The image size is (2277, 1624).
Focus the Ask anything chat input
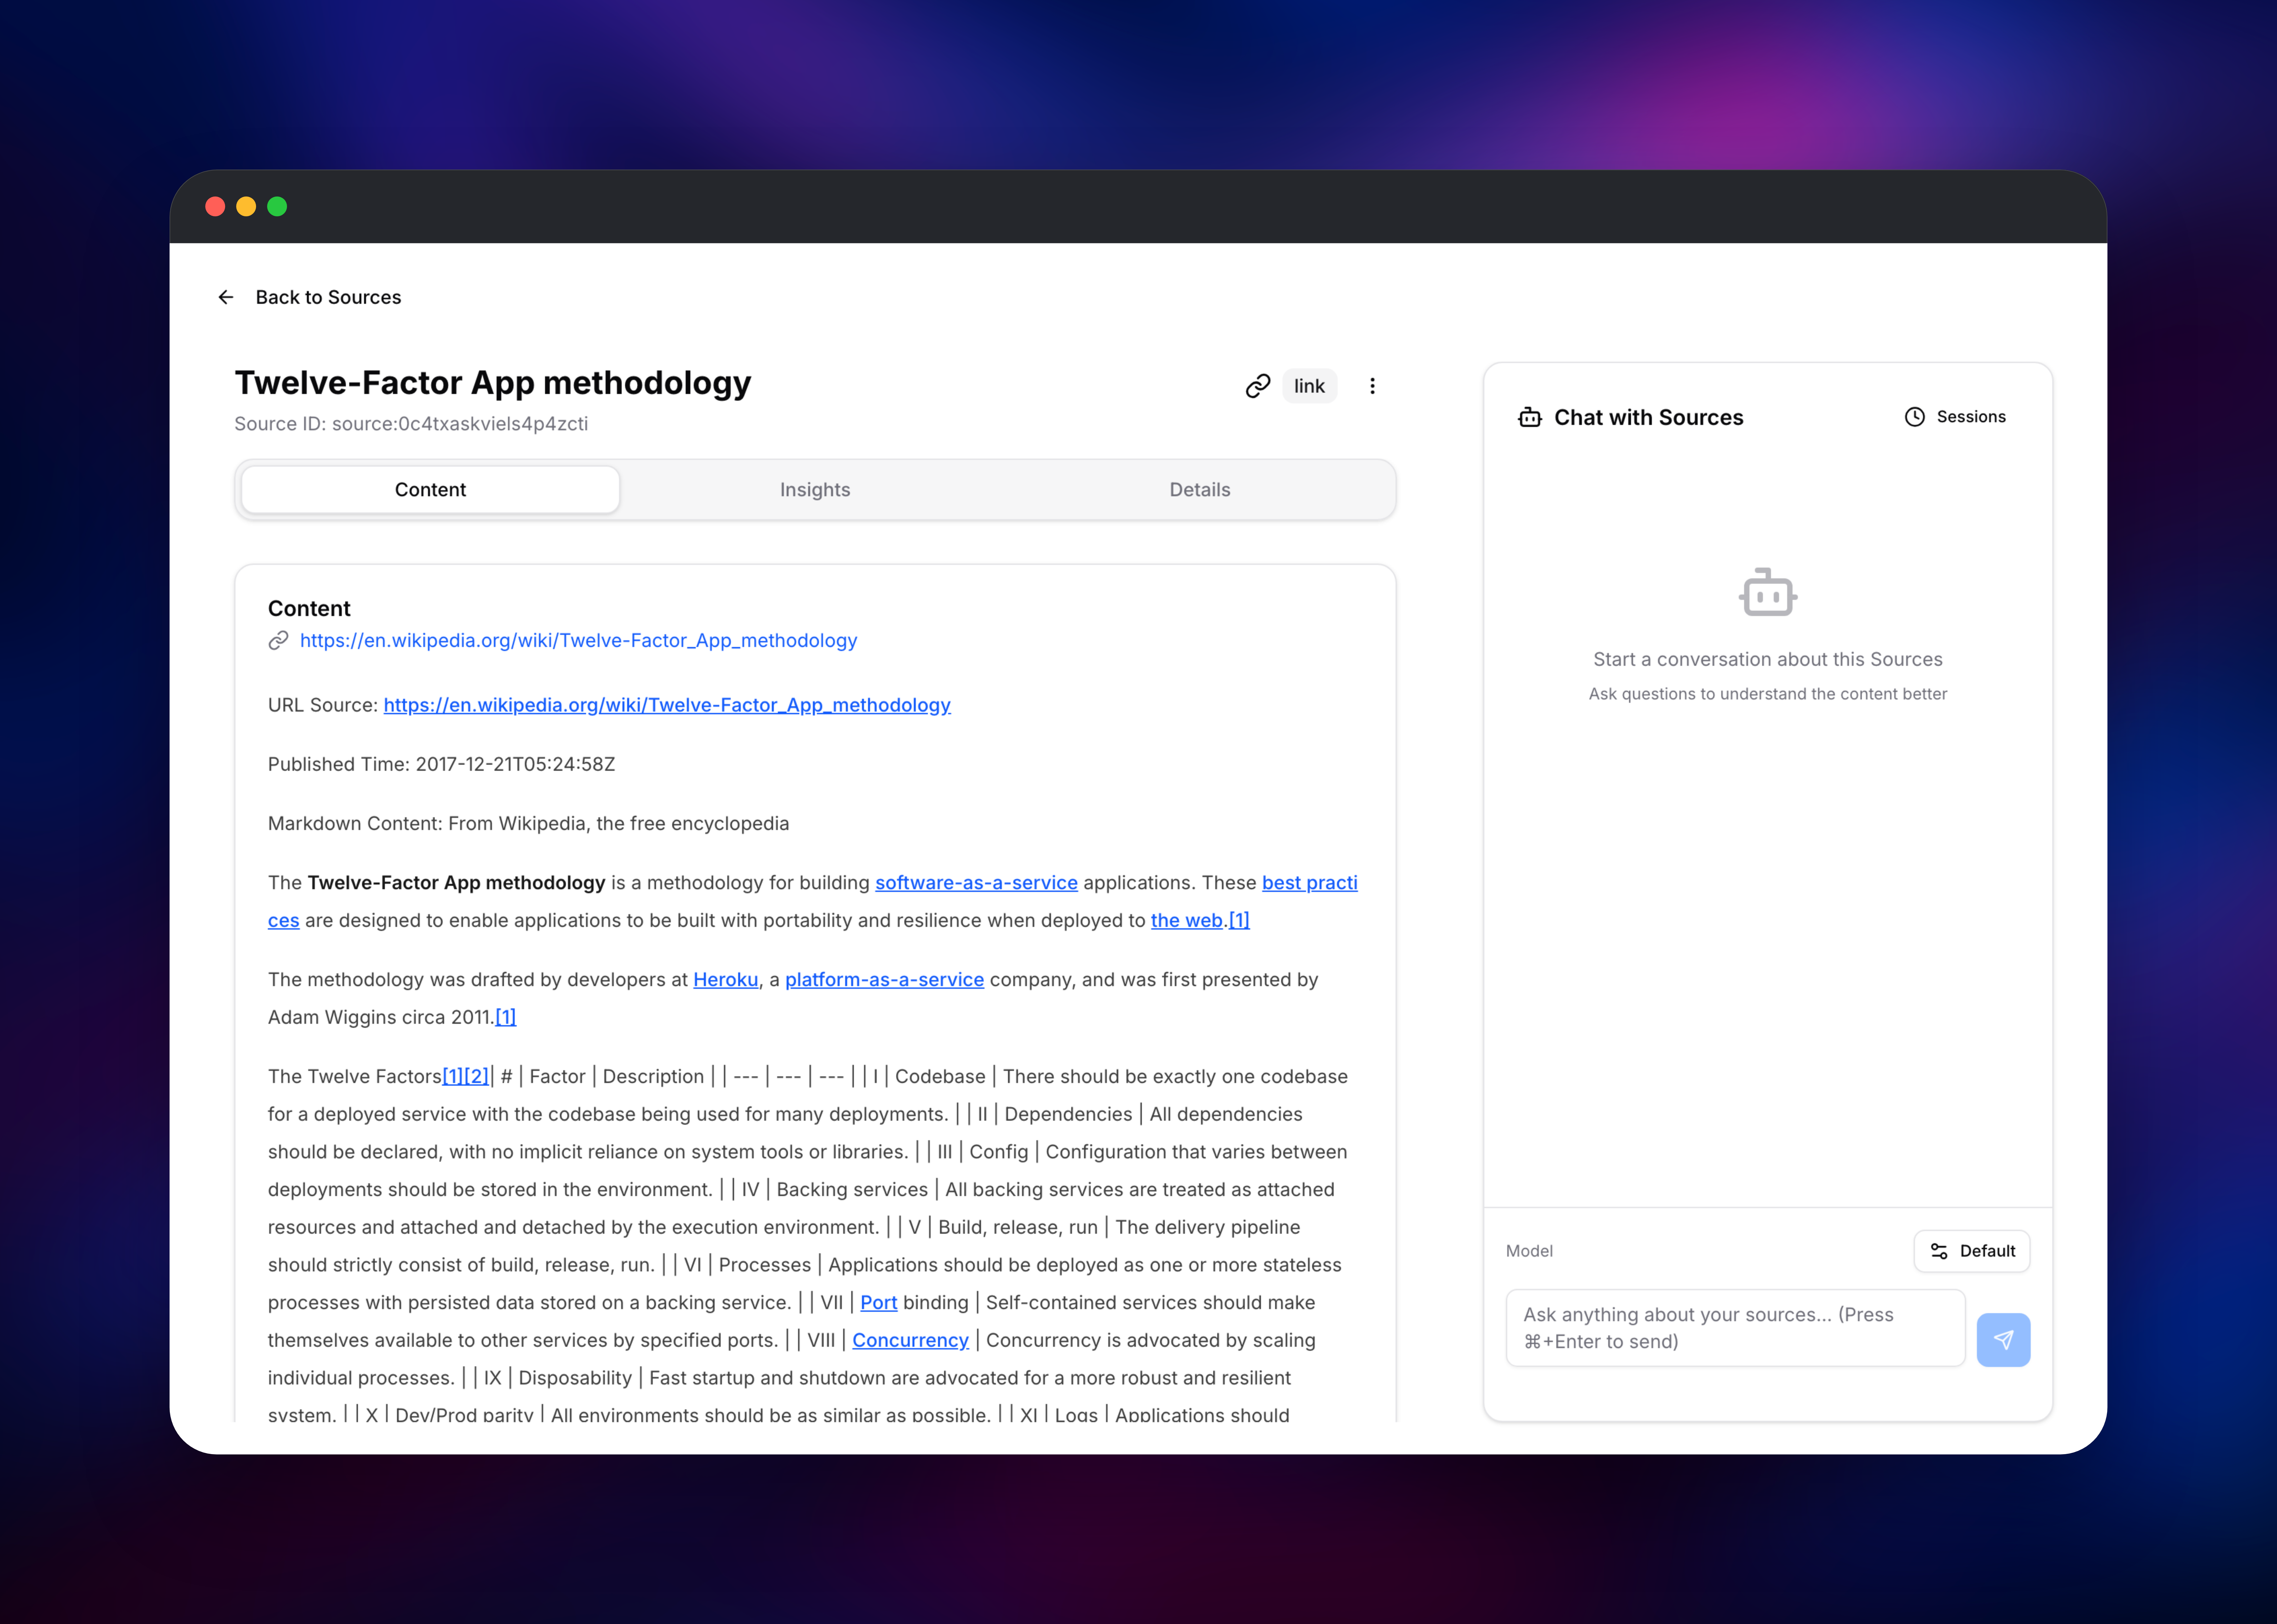point(1735,1328)
